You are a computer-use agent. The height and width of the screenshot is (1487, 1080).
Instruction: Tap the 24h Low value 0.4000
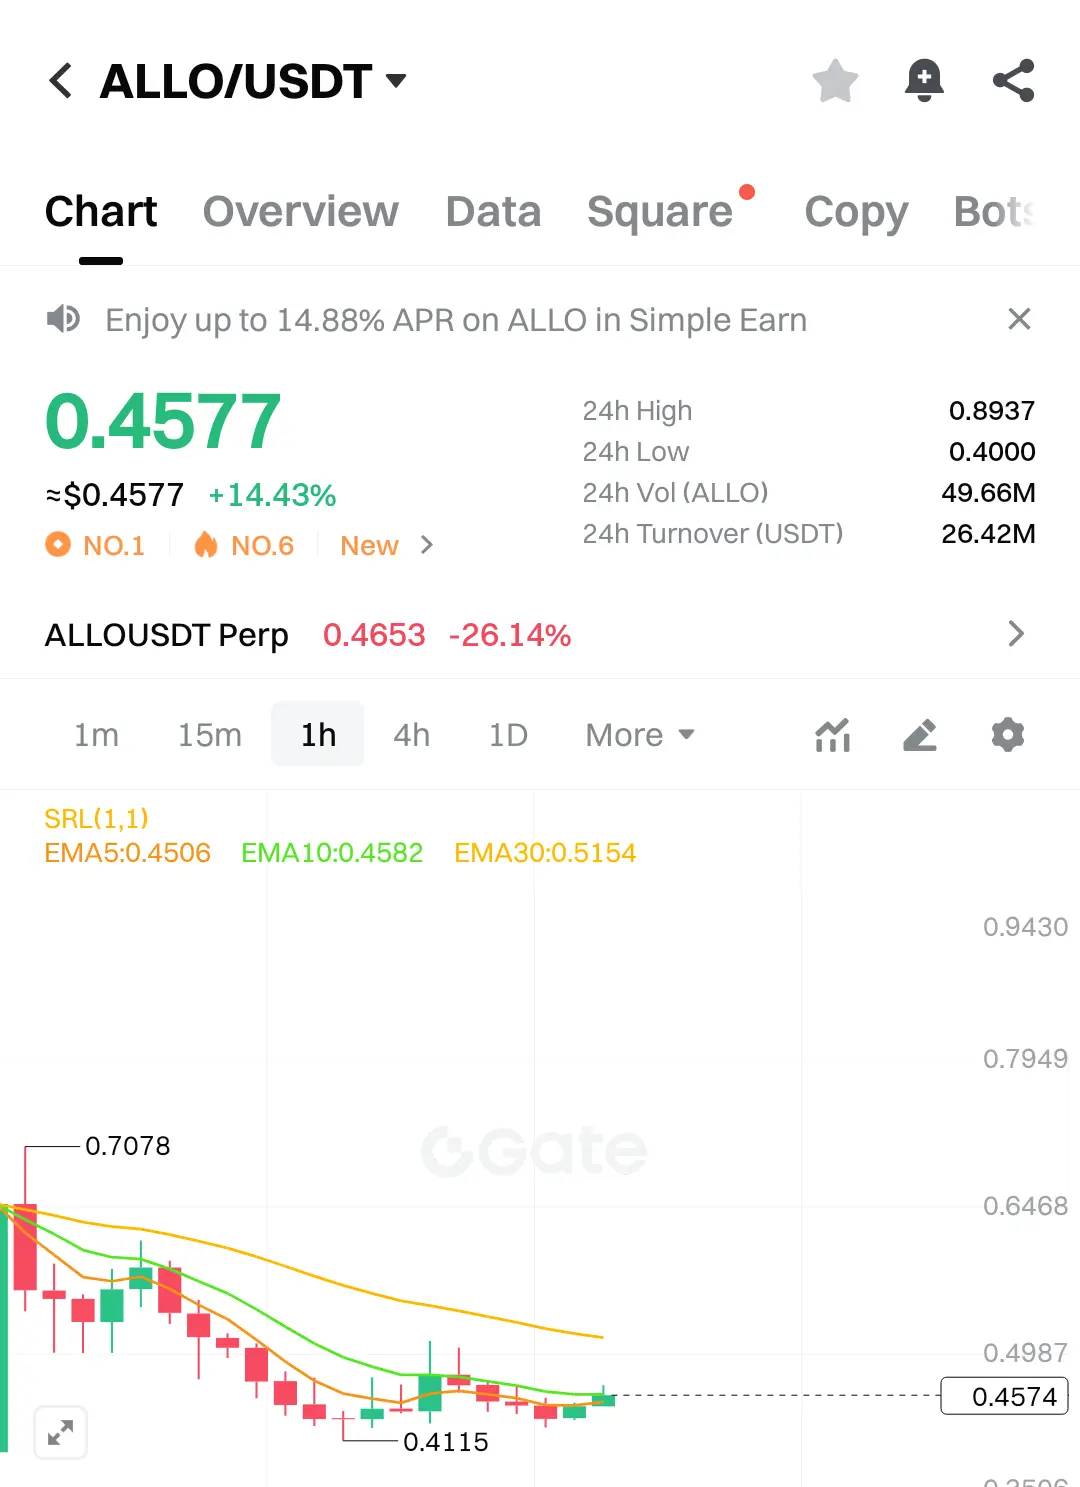pyautogui.click(x=992, y=452)
